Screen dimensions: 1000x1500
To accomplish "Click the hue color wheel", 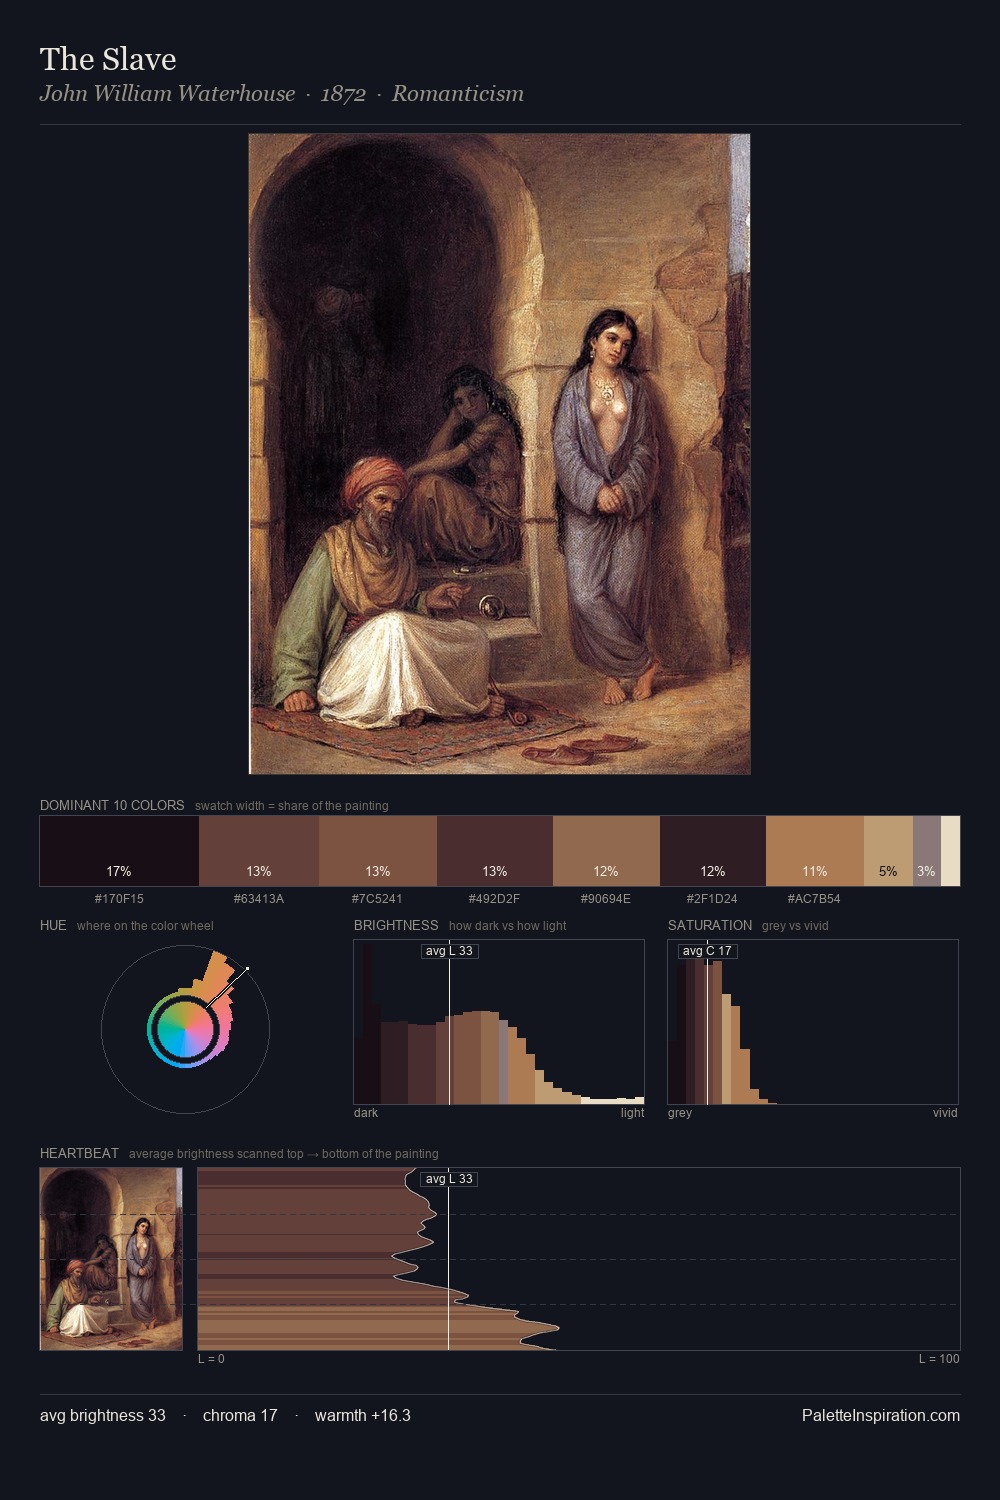I will click(x=185, y=1029).
